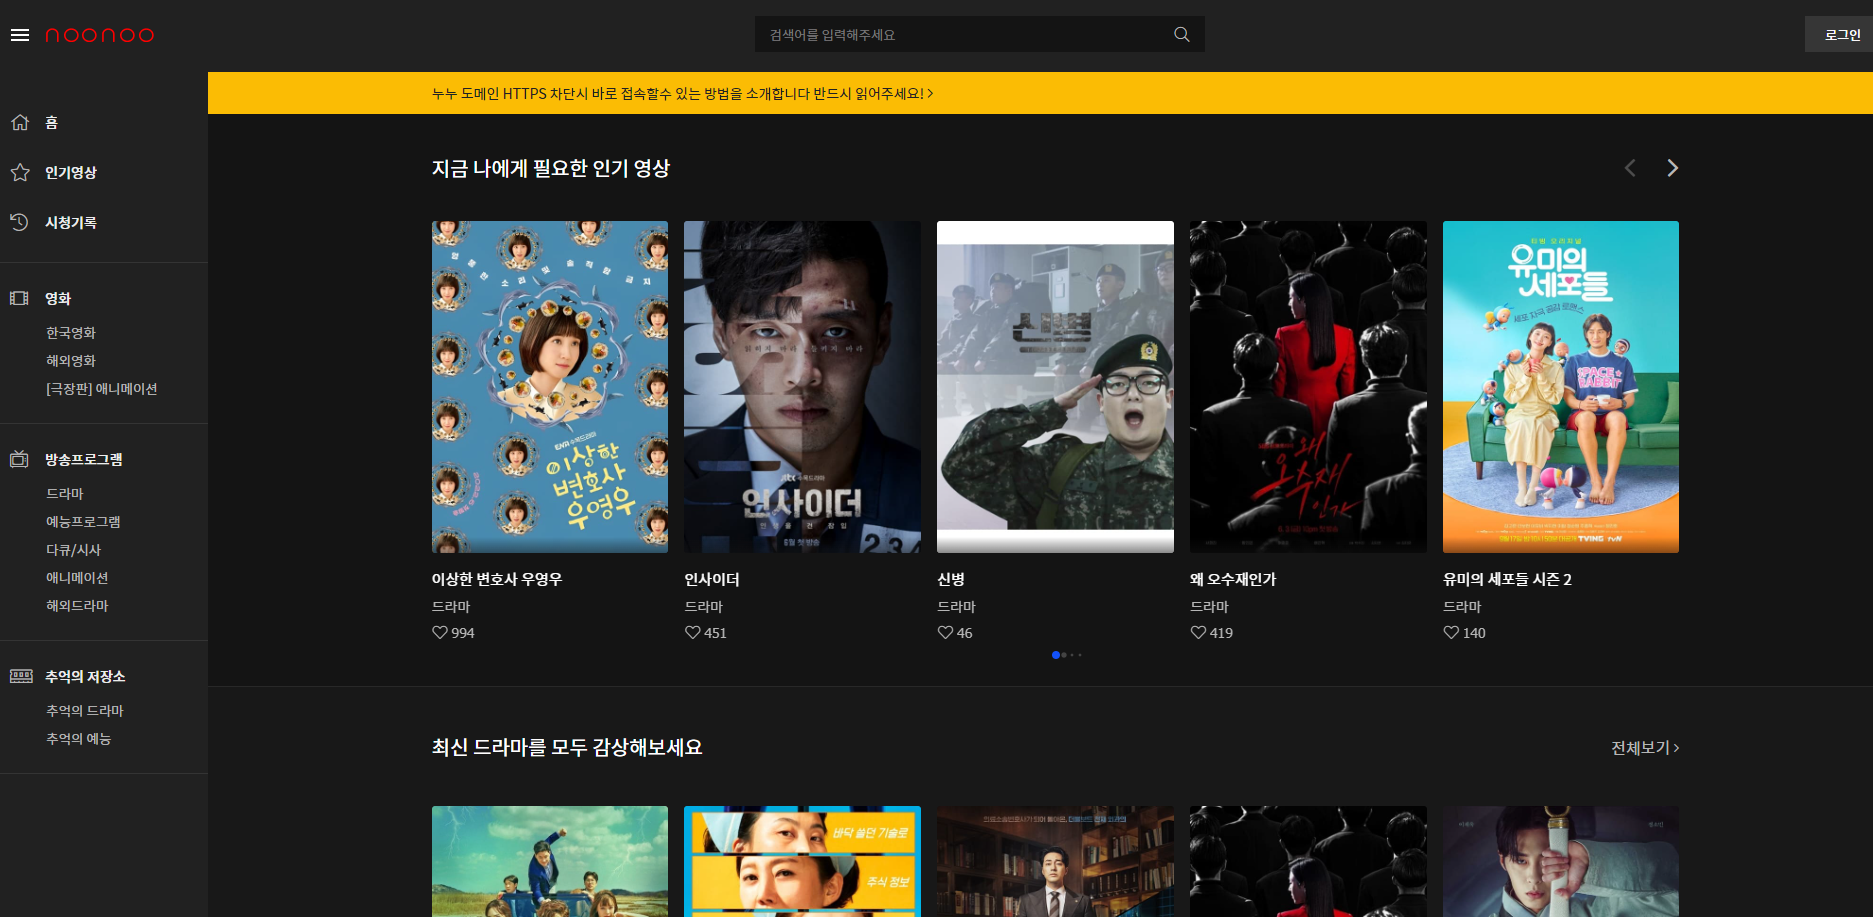Click title text 인사이더
This screenshot has height=917, width=1873.
coord(712,579)
